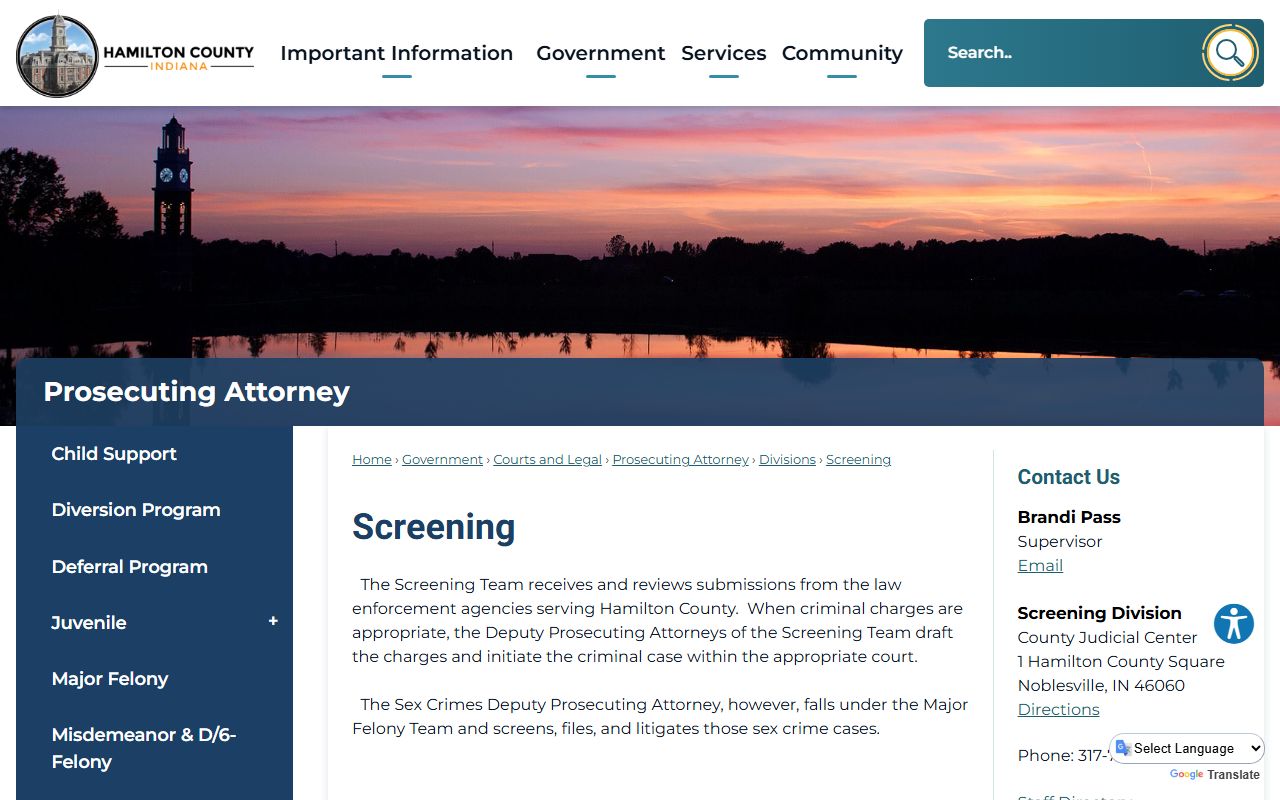Open Diversion Program in sidebar

tap(136, 510)
